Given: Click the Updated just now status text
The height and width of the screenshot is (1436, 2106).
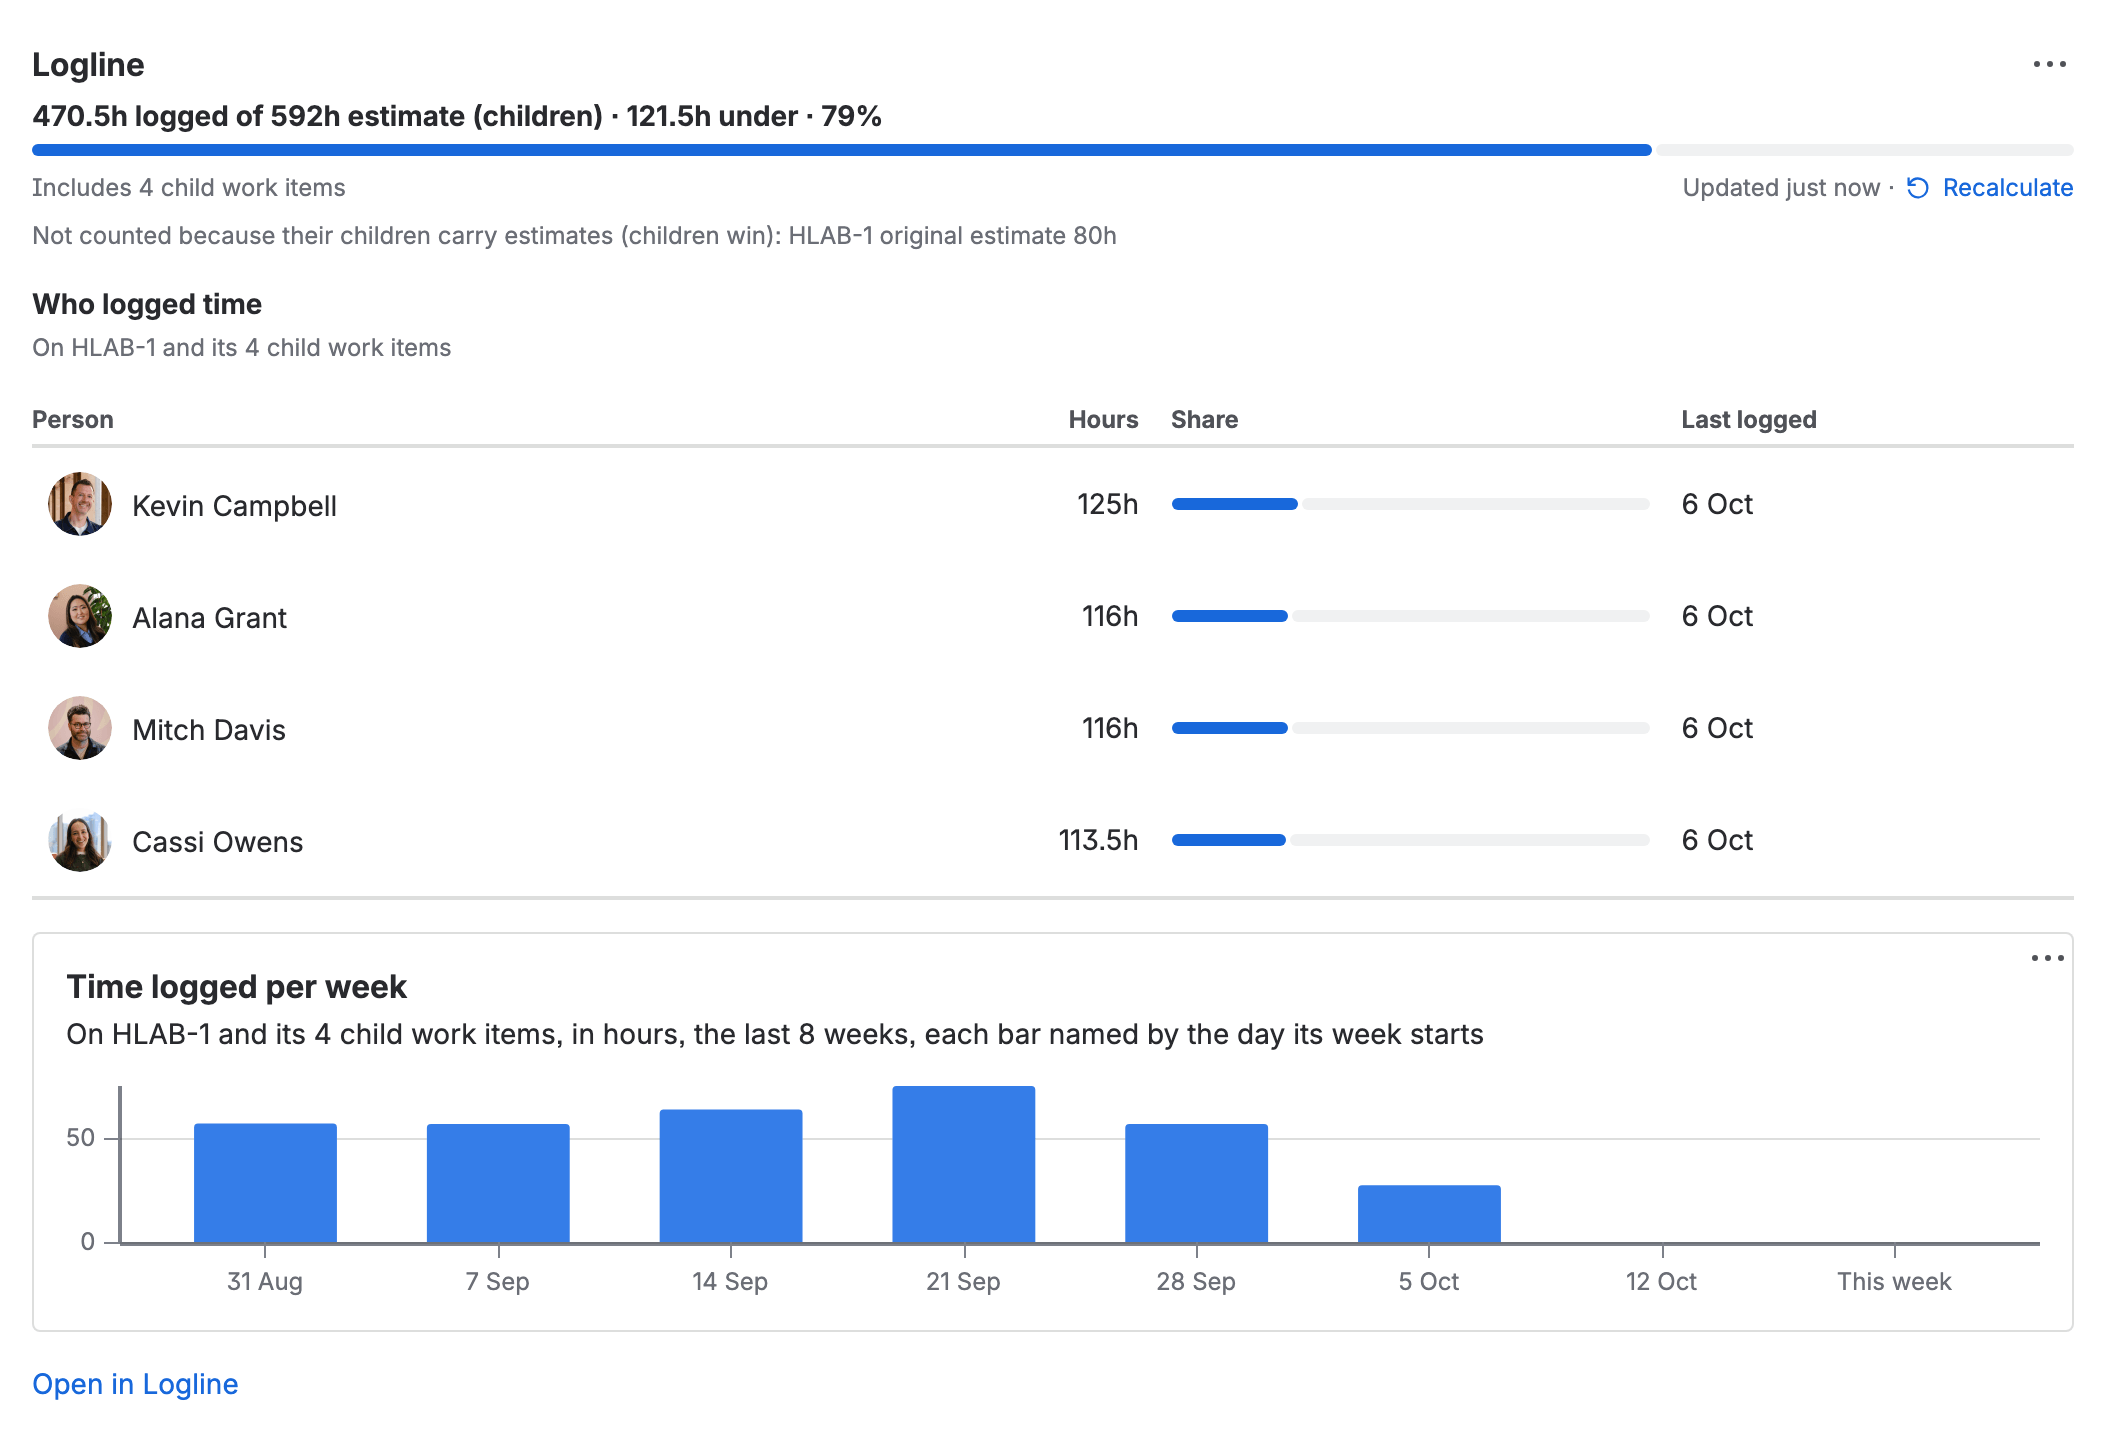Looking at the screenshot, I should 1781,188.
